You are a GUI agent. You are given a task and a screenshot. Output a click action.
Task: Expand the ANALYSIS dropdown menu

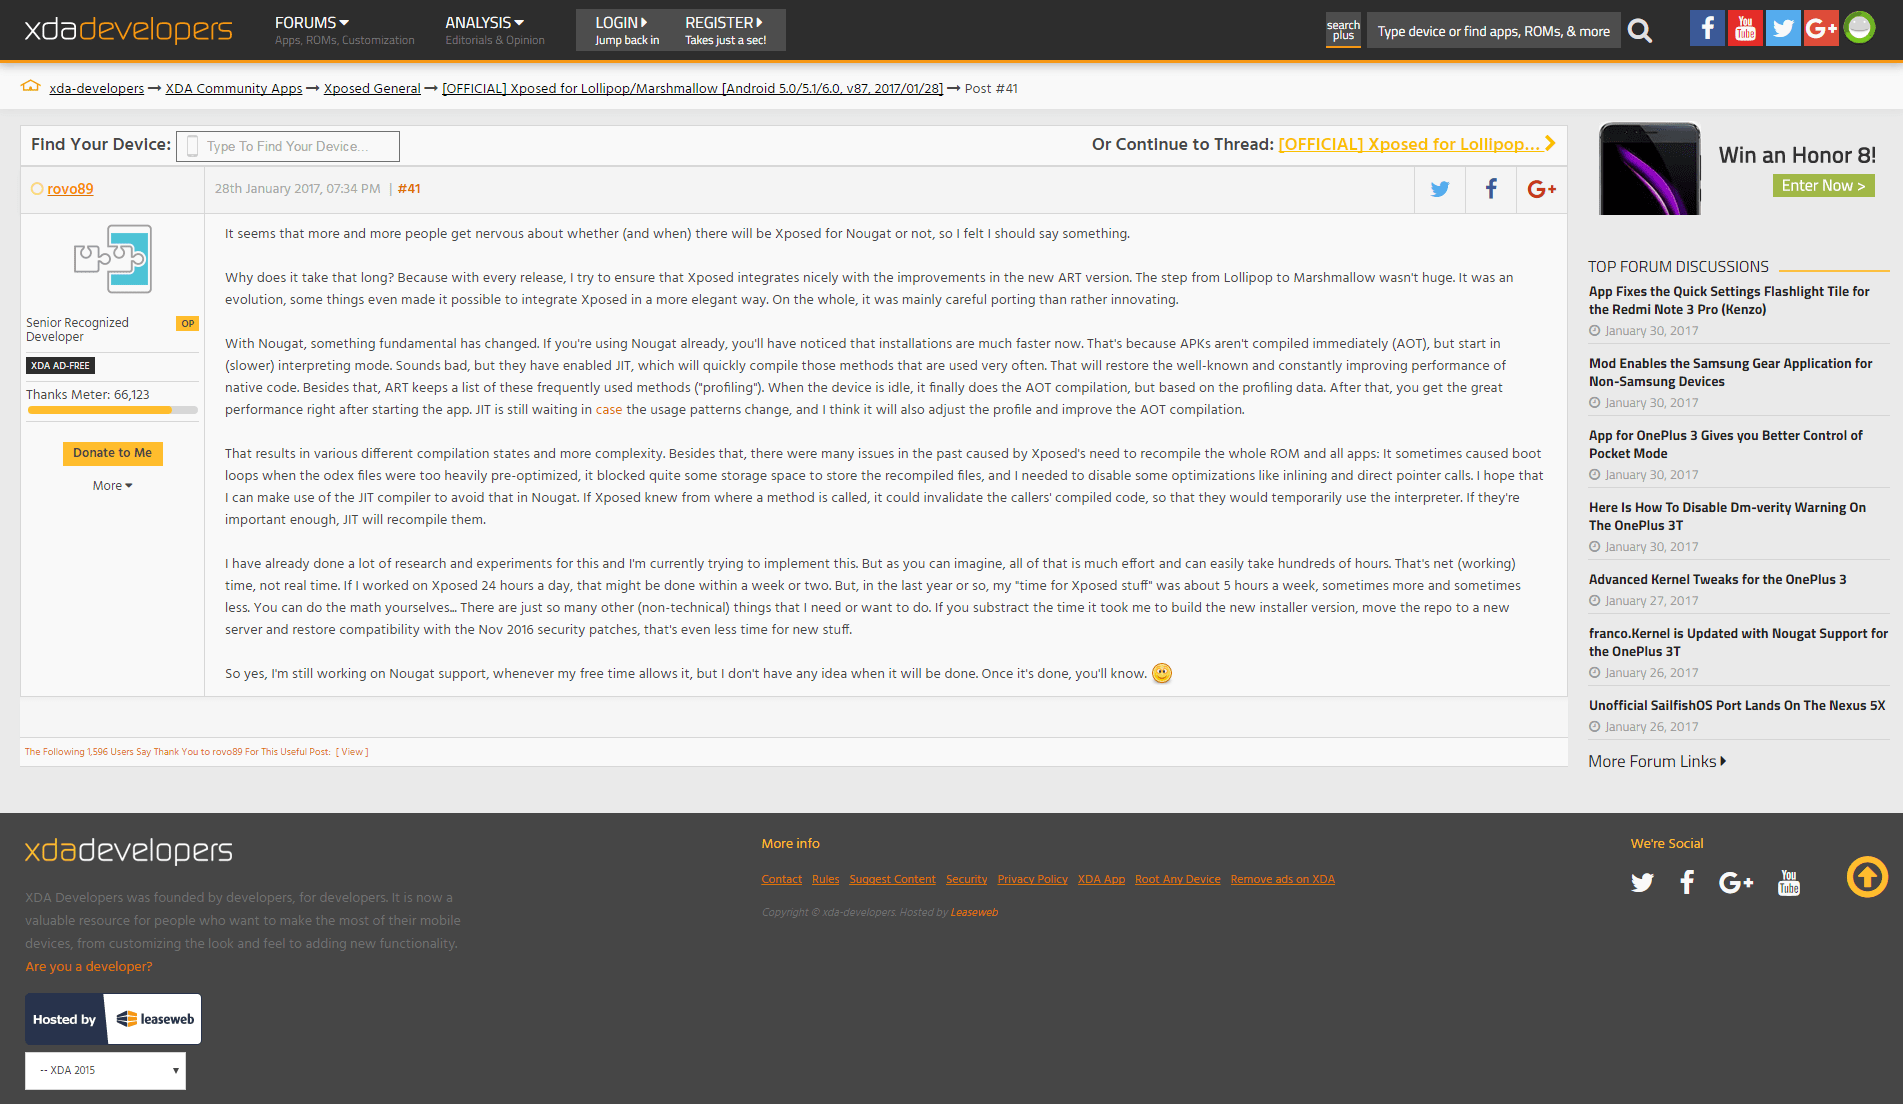[x=484, y=22]
